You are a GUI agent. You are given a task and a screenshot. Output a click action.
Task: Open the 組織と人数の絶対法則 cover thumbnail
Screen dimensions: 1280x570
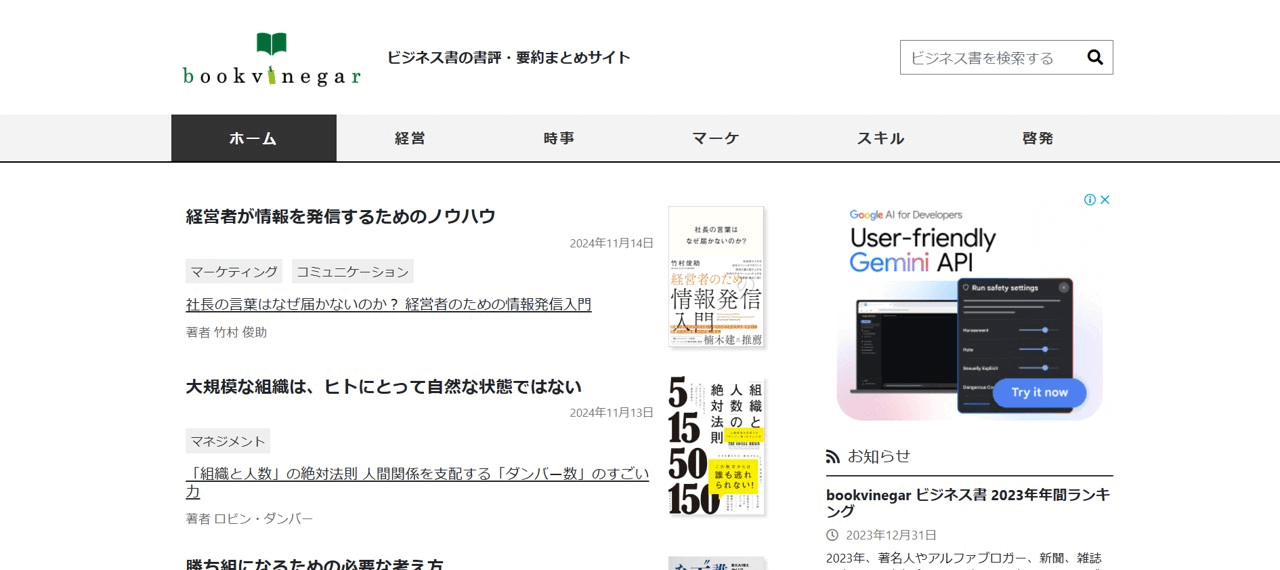(716, 446)
